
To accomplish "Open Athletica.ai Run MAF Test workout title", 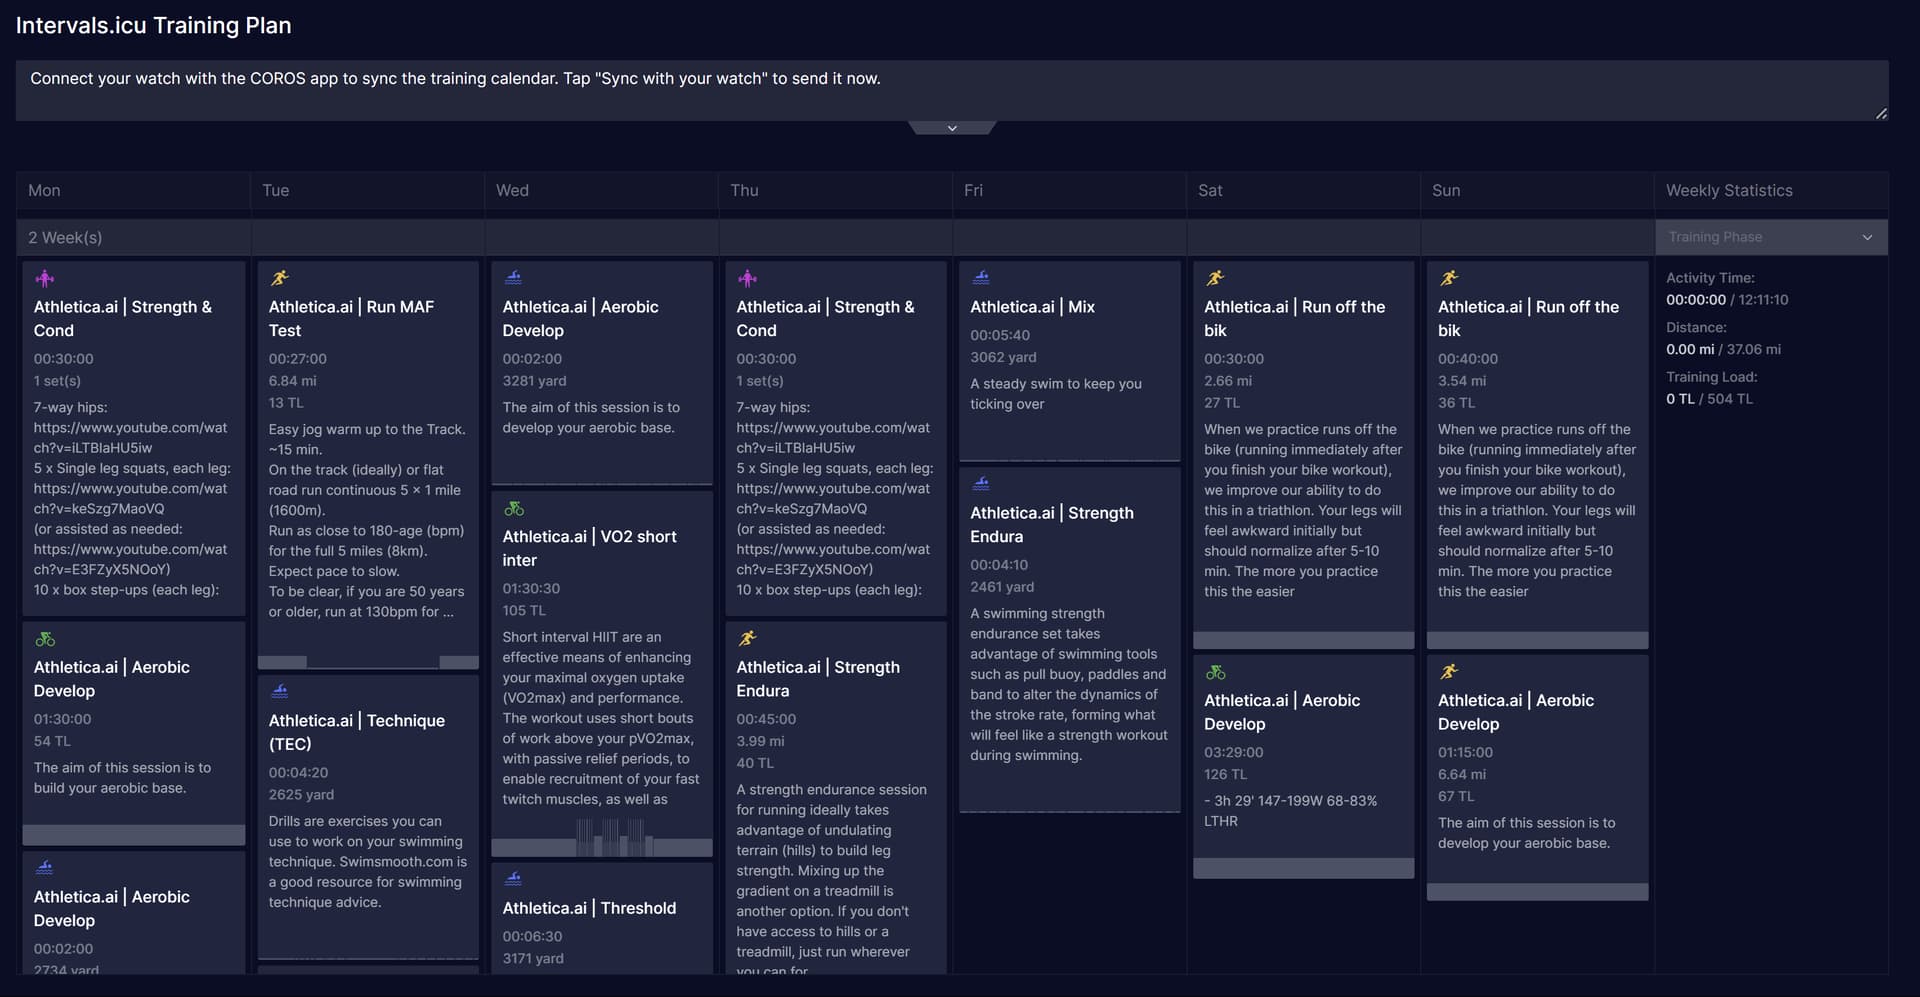I will 351,318.
